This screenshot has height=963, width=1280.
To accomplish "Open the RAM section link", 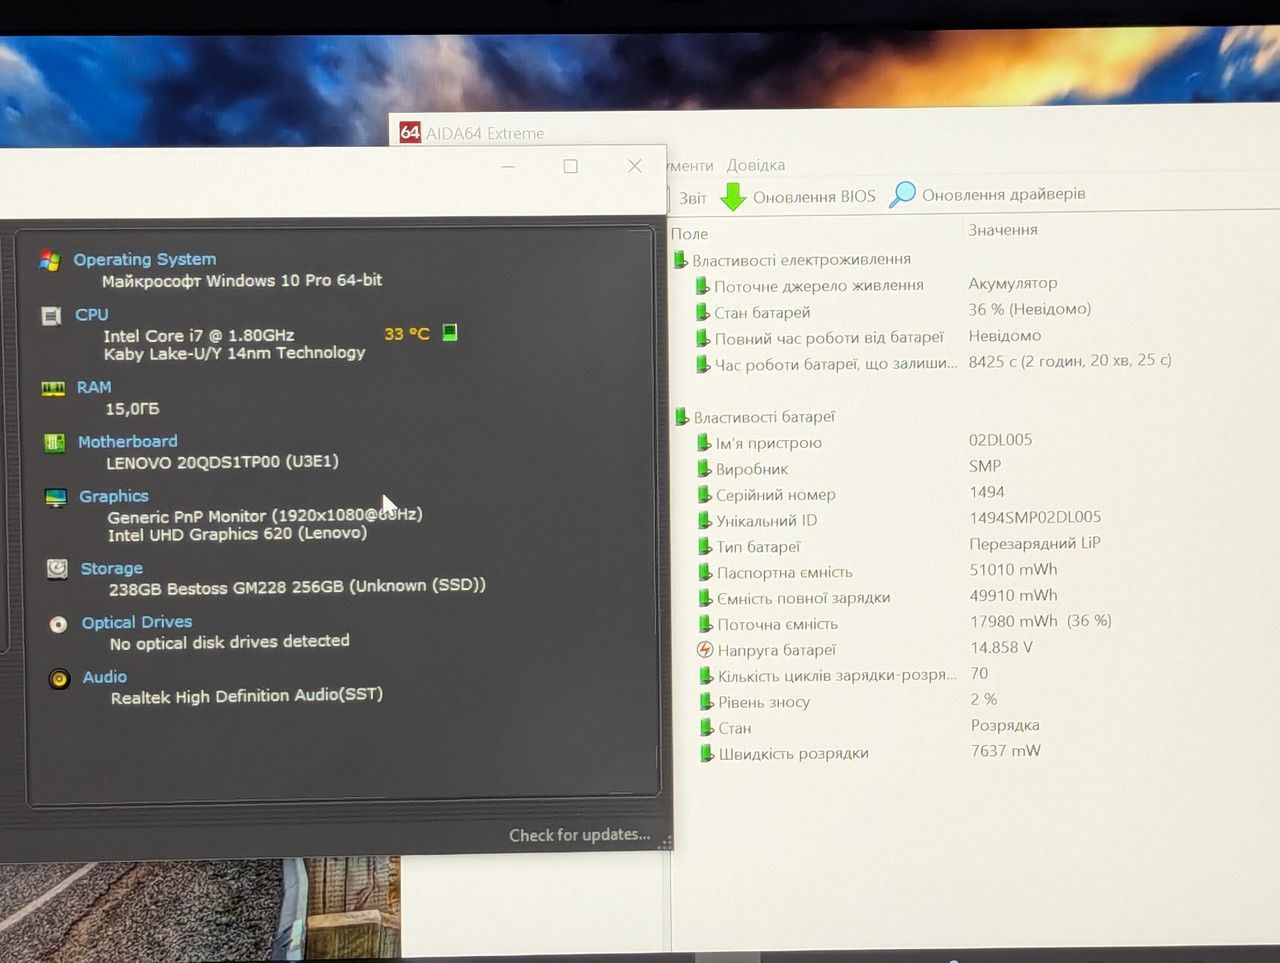I will point(94,387).
